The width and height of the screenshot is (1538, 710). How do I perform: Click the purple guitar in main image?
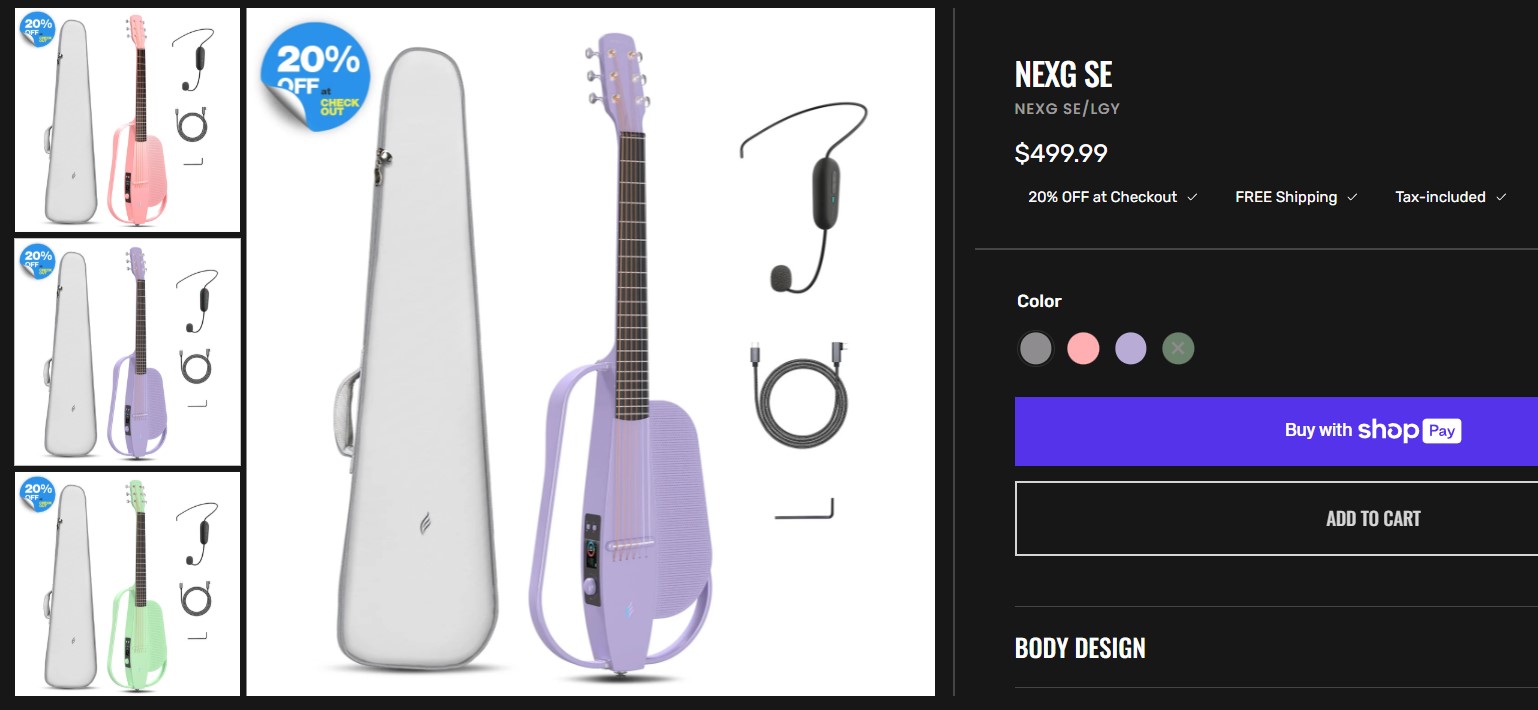620,400
